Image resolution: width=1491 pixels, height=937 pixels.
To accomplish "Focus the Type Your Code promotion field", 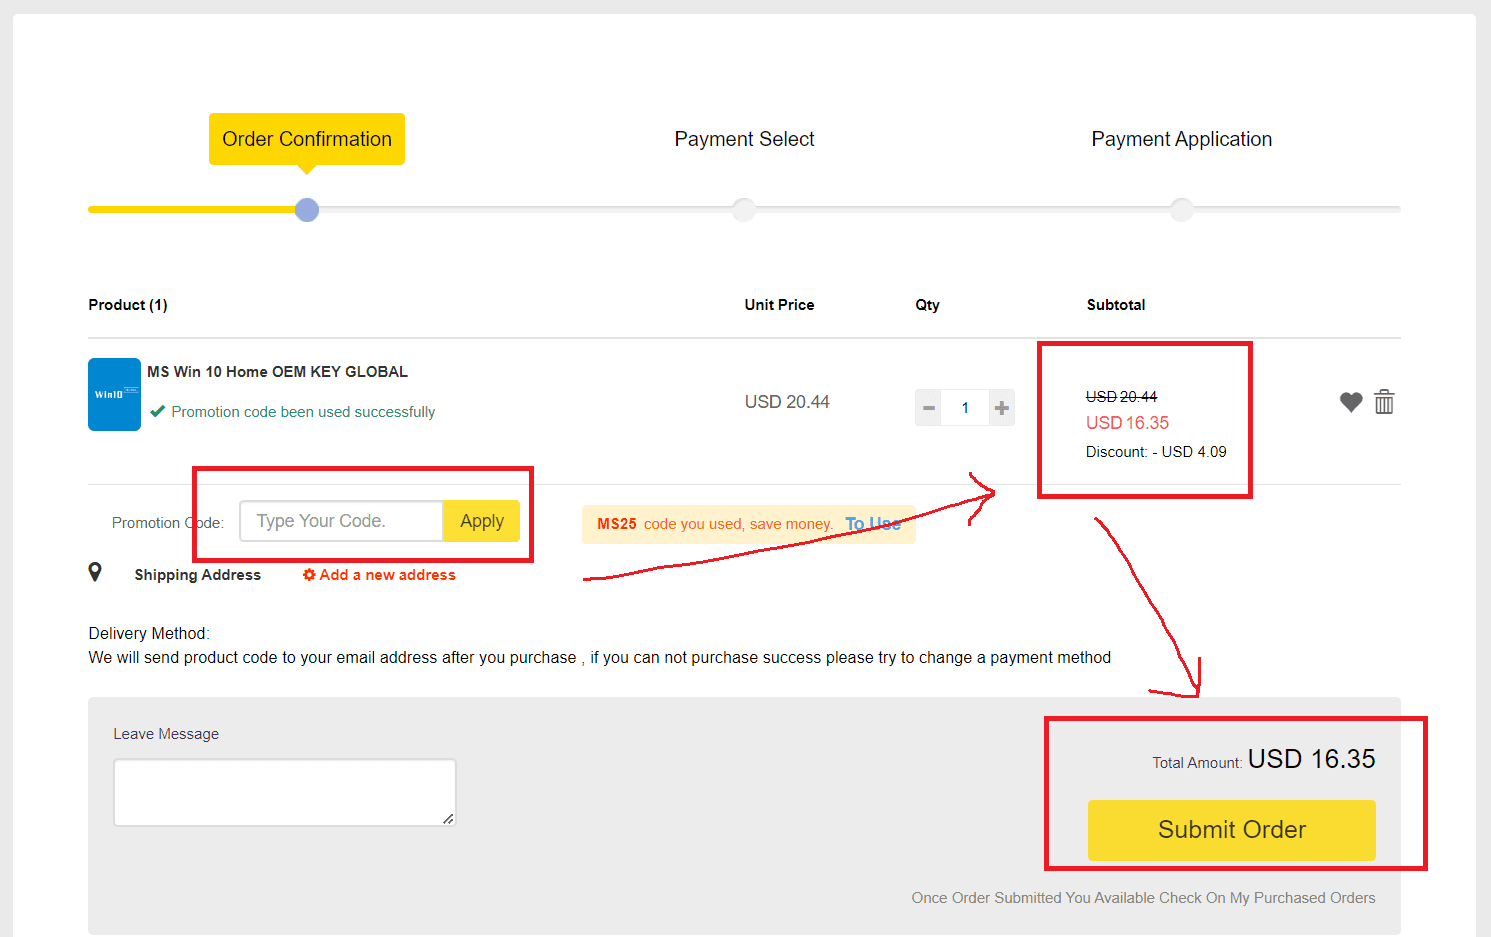I will point(341,521).
